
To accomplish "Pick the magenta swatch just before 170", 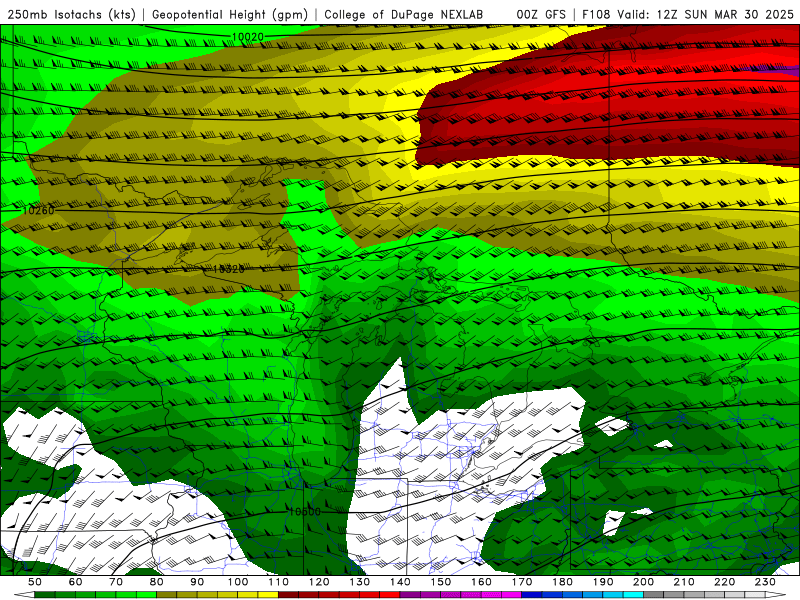I will [511, 595].
